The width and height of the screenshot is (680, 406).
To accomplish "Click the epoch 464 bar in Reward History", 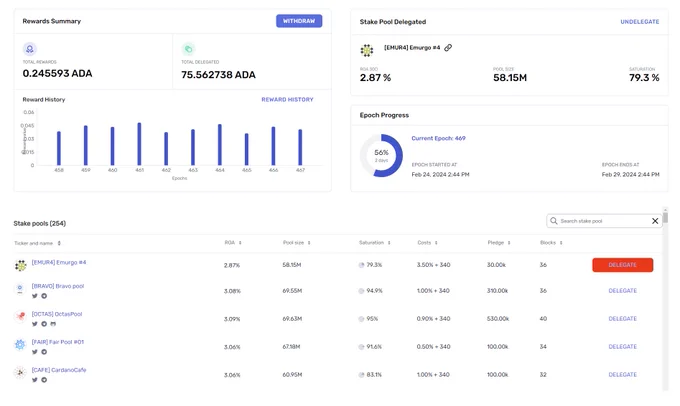I will [220, 145].
